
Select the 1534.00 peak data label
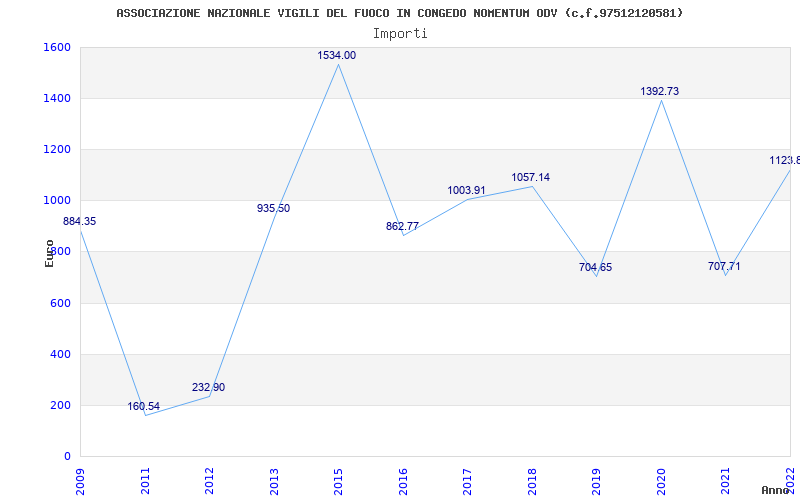tap(337, 56)
